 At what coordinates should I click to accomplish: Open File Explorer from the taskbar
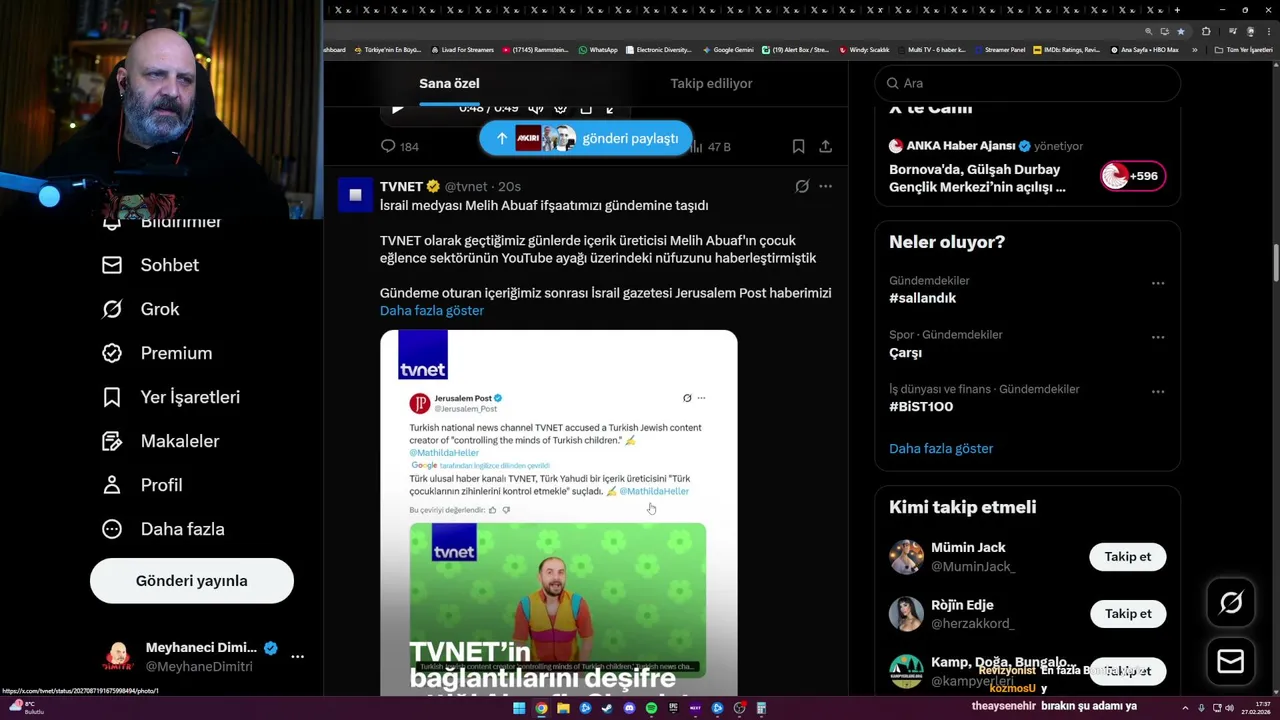(x=563, y=708)
